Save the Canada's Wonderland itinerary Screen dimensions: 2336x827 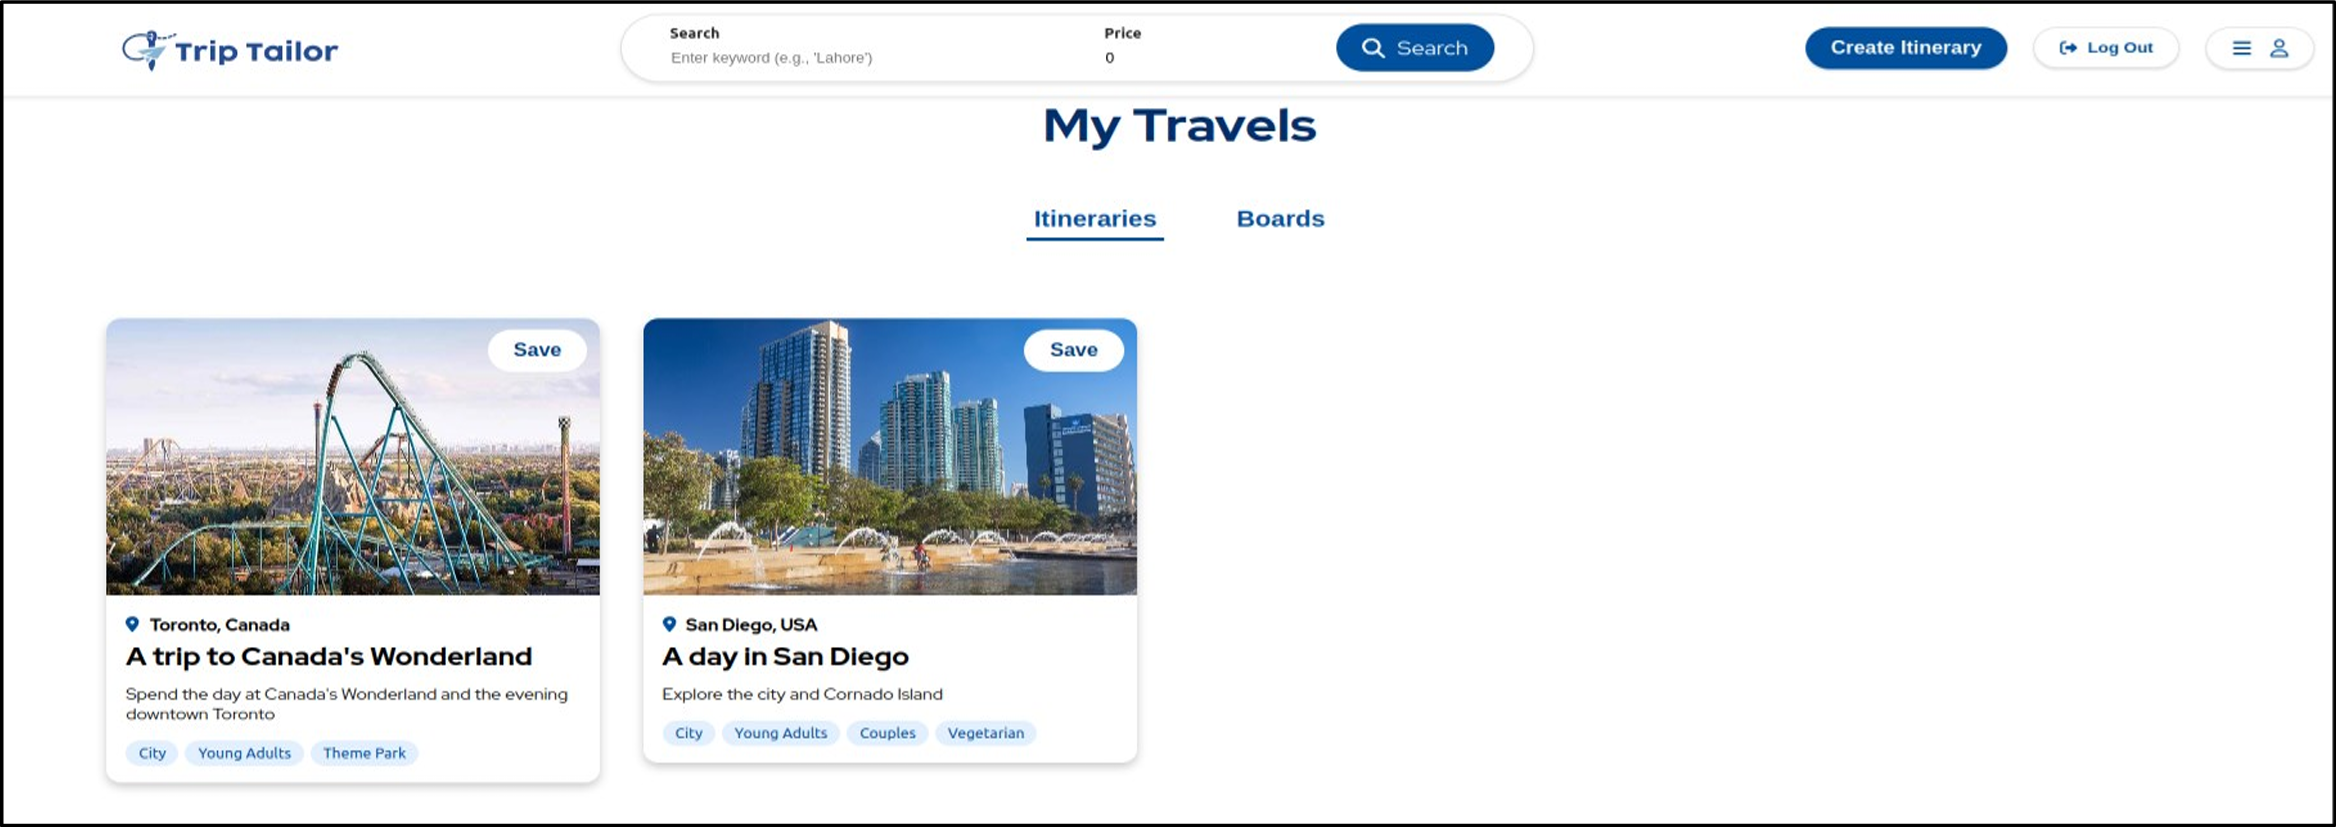[x=537, y=350]
